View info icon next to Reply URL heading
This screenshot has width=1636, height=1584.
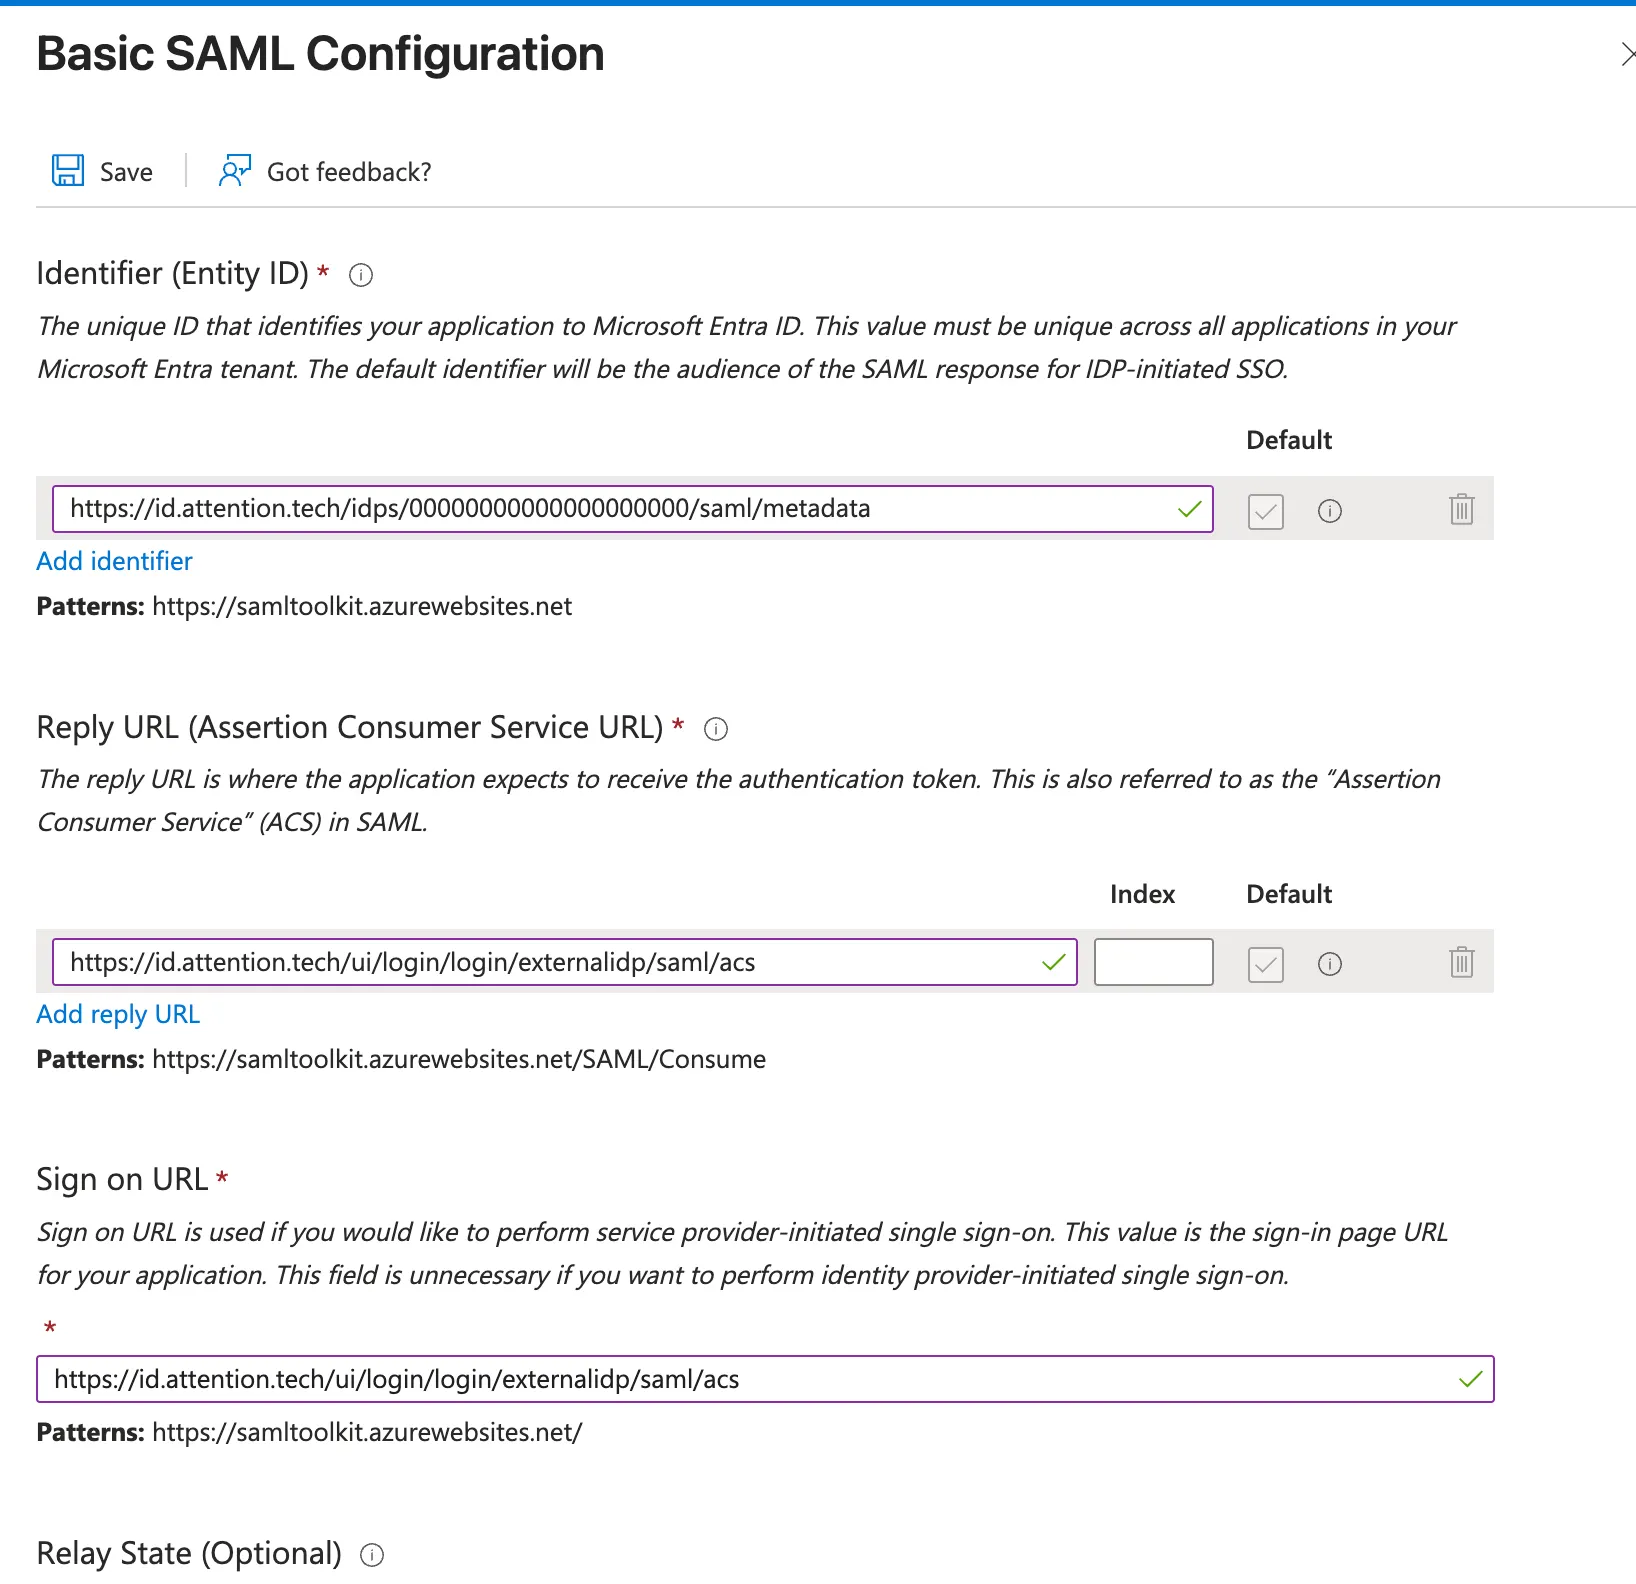[715, 728]
